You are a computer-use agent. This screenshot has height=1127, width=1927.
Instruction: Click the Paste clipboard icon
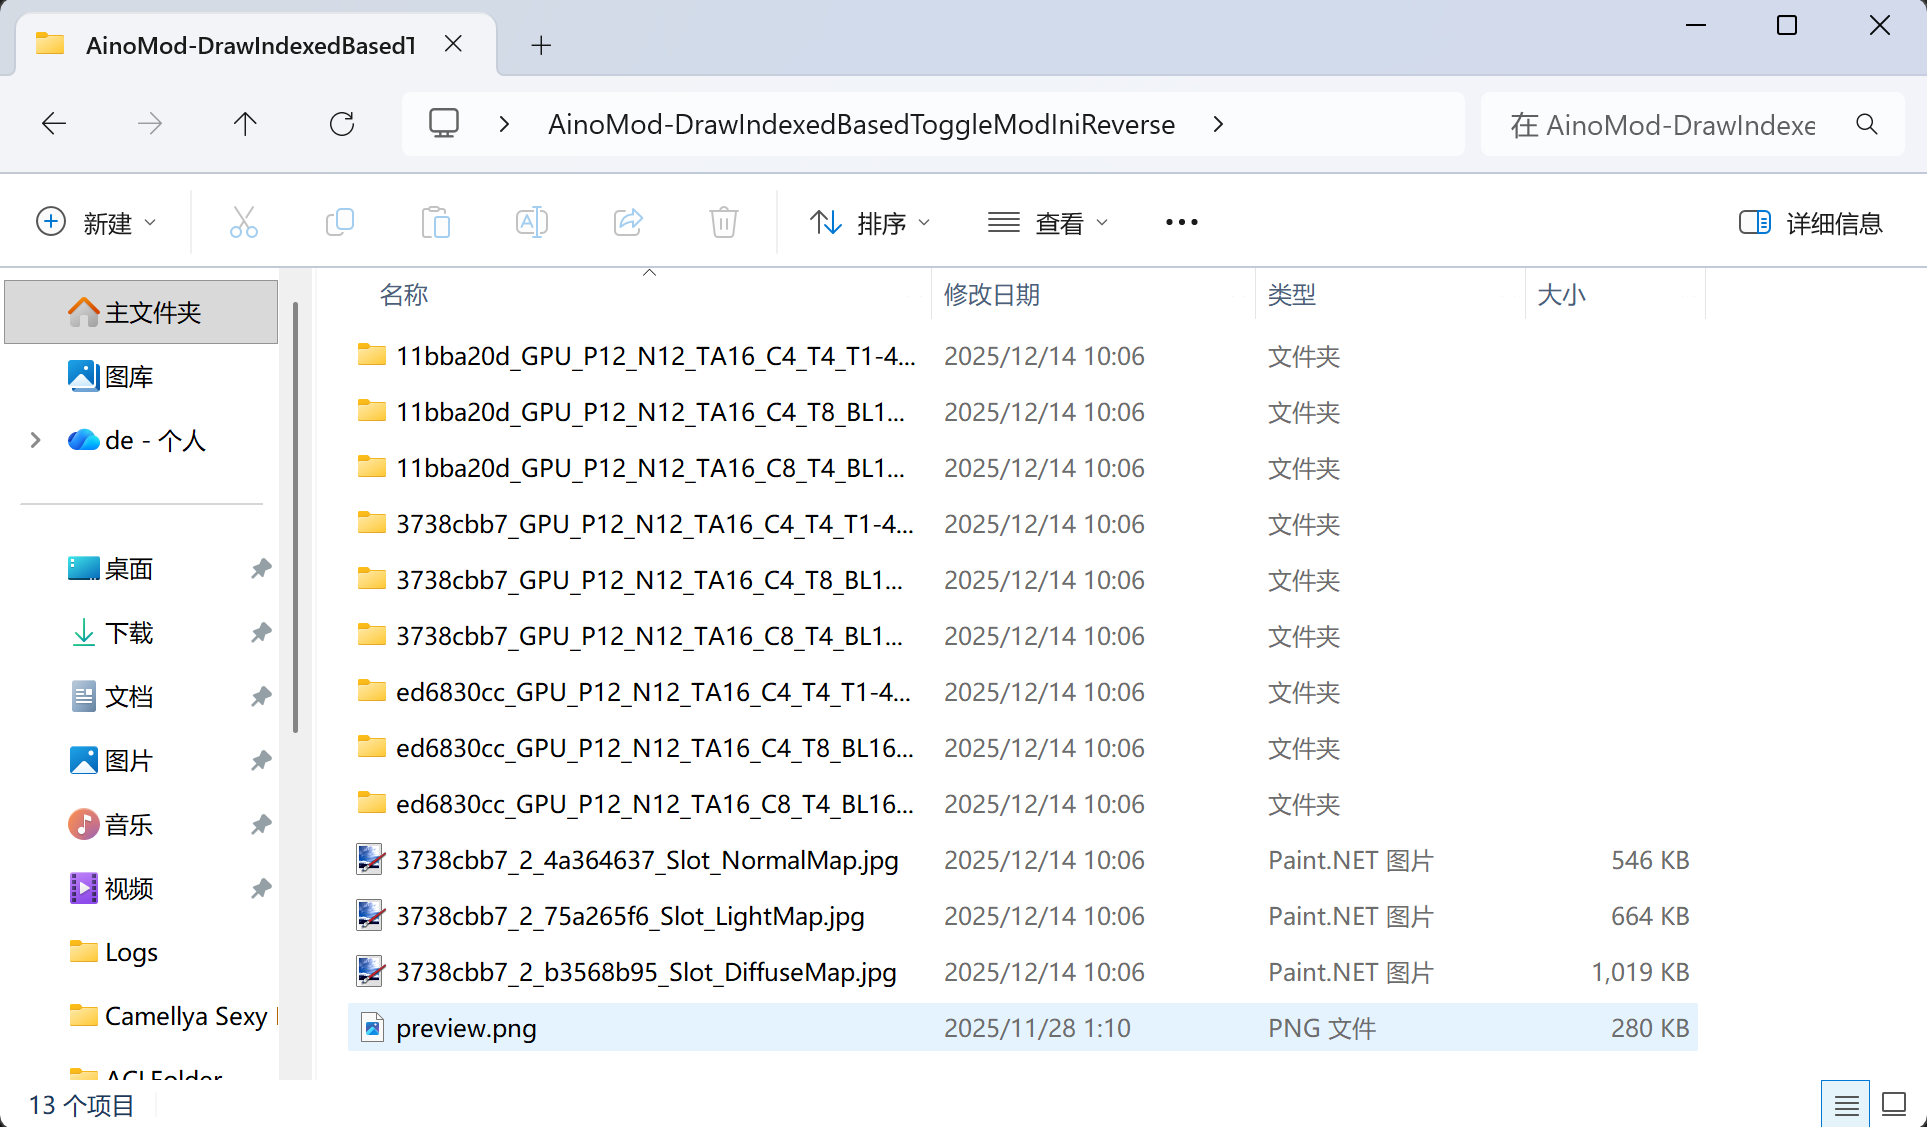pyautogui.click(x=436, y=222)
